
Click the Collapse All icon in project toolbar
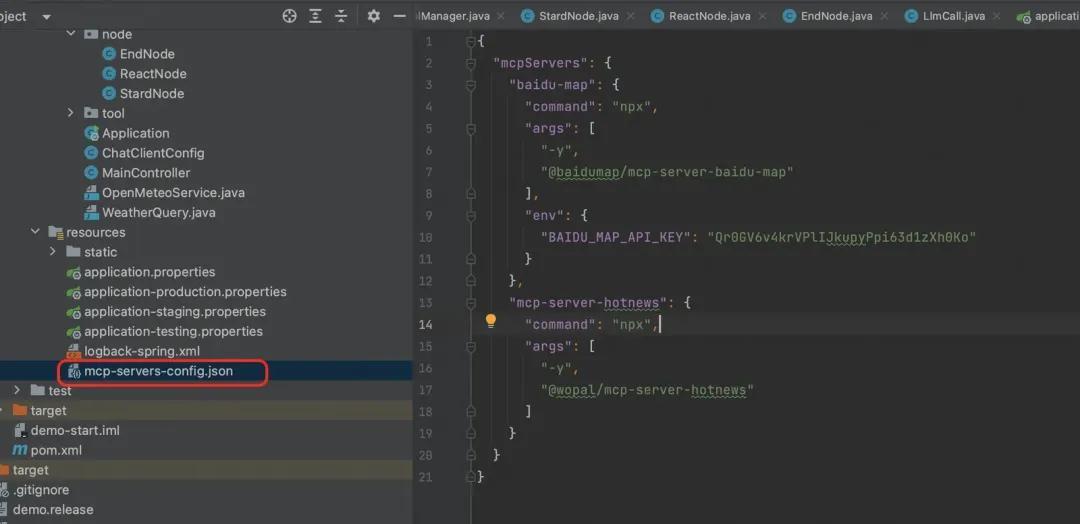341,16
